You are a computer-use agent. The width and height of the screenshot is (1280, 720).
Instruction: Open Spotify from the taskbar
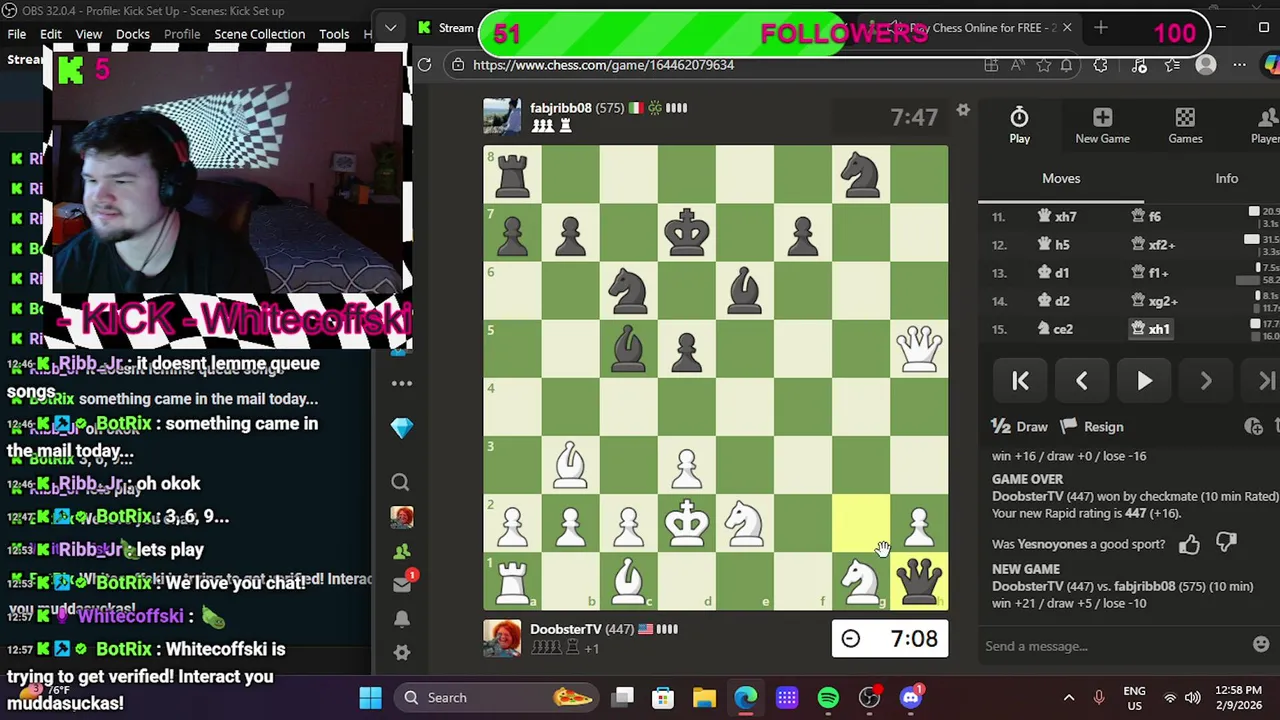(828, 698)
